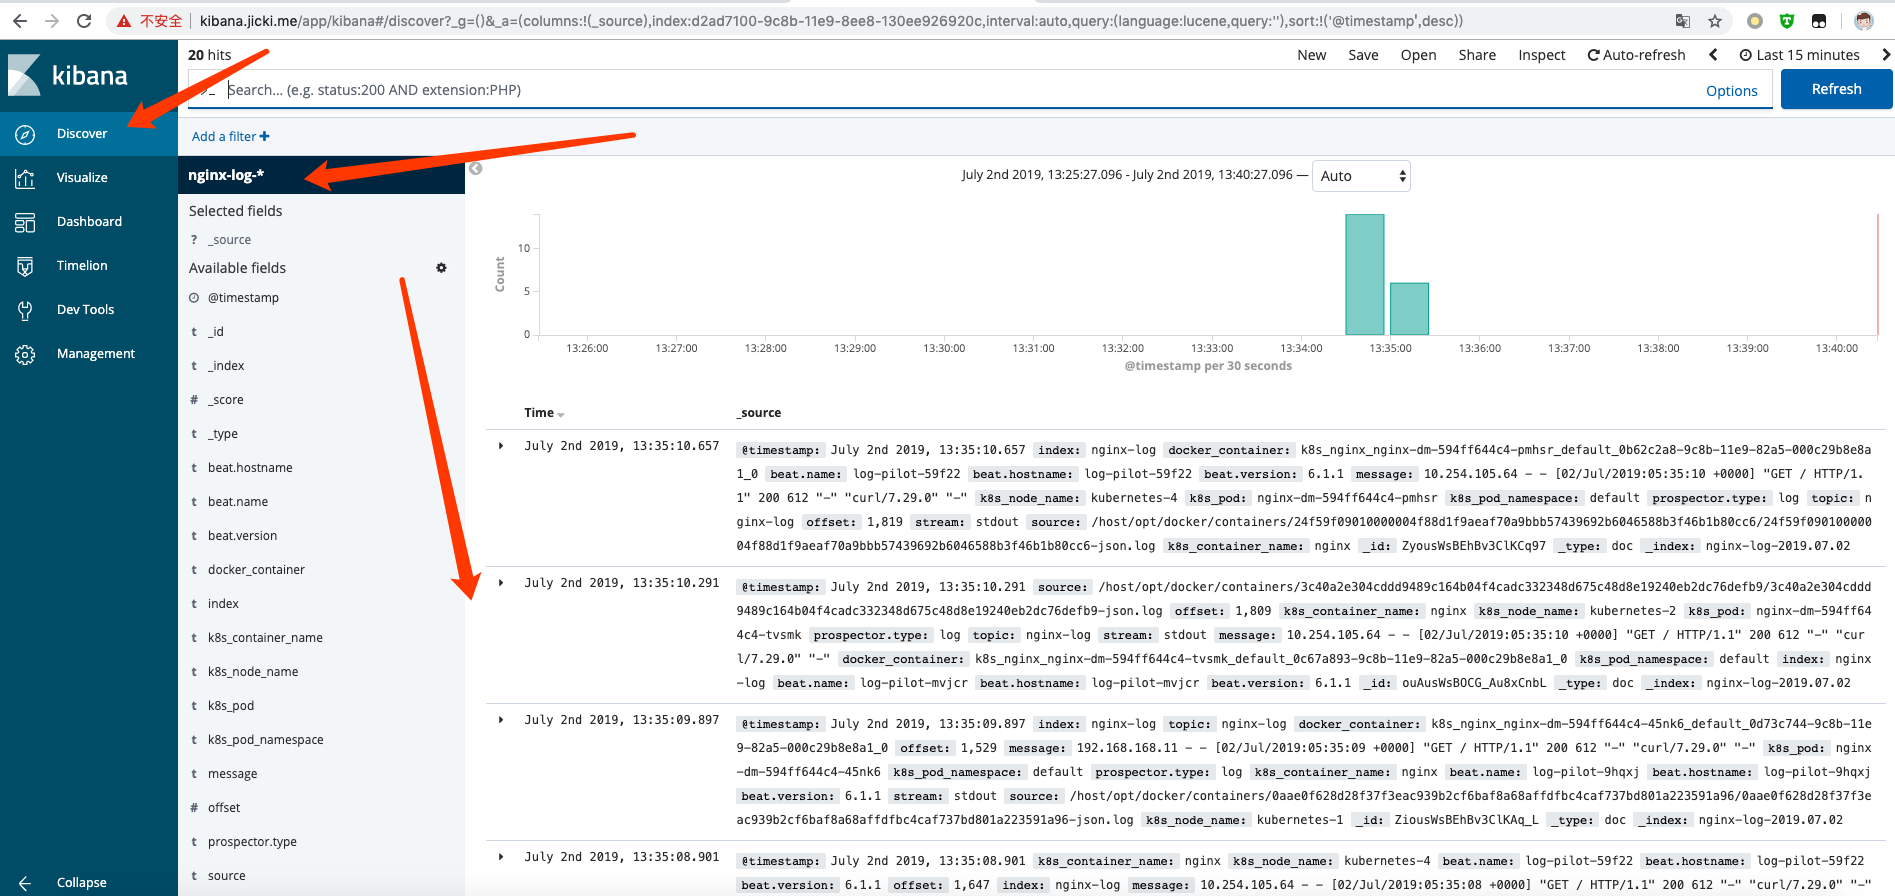Expand the first log row at 13:35:10.657
1895x896 pixels.
point(501,446)
